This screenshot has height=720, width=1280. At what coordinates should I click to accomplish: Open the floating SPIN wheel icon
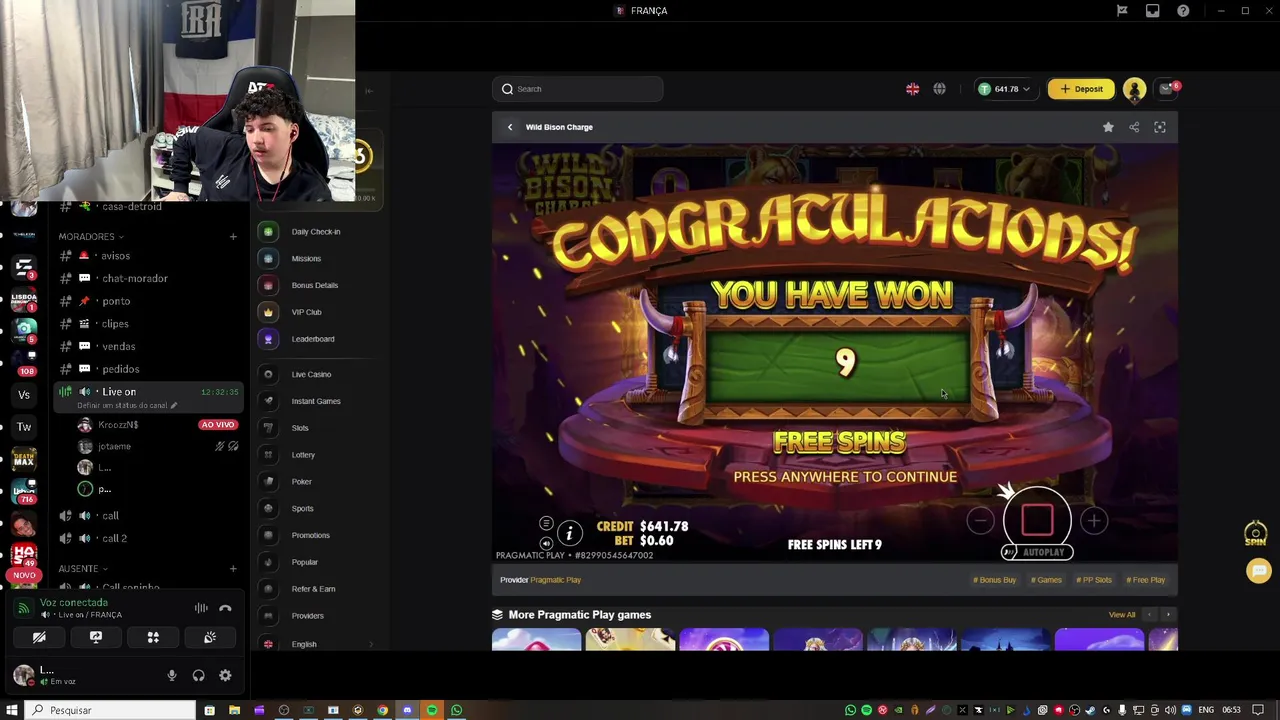click(x=1256, y=533)
